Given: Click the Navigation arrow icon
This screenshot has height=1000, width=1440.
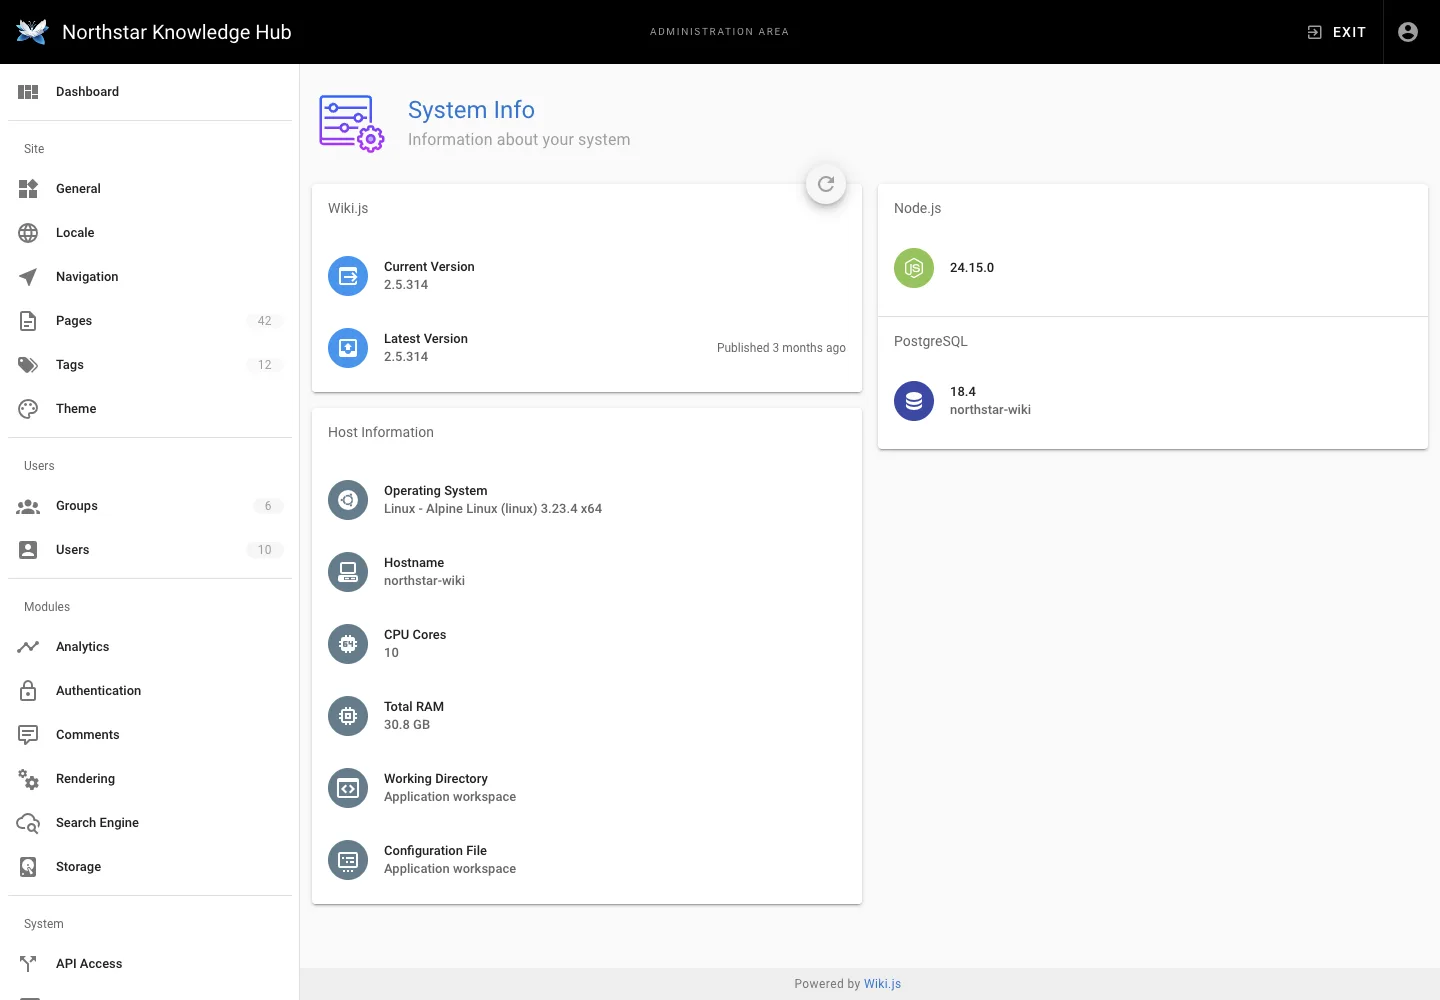Looking at the screenshot, I should coord(28,277).
